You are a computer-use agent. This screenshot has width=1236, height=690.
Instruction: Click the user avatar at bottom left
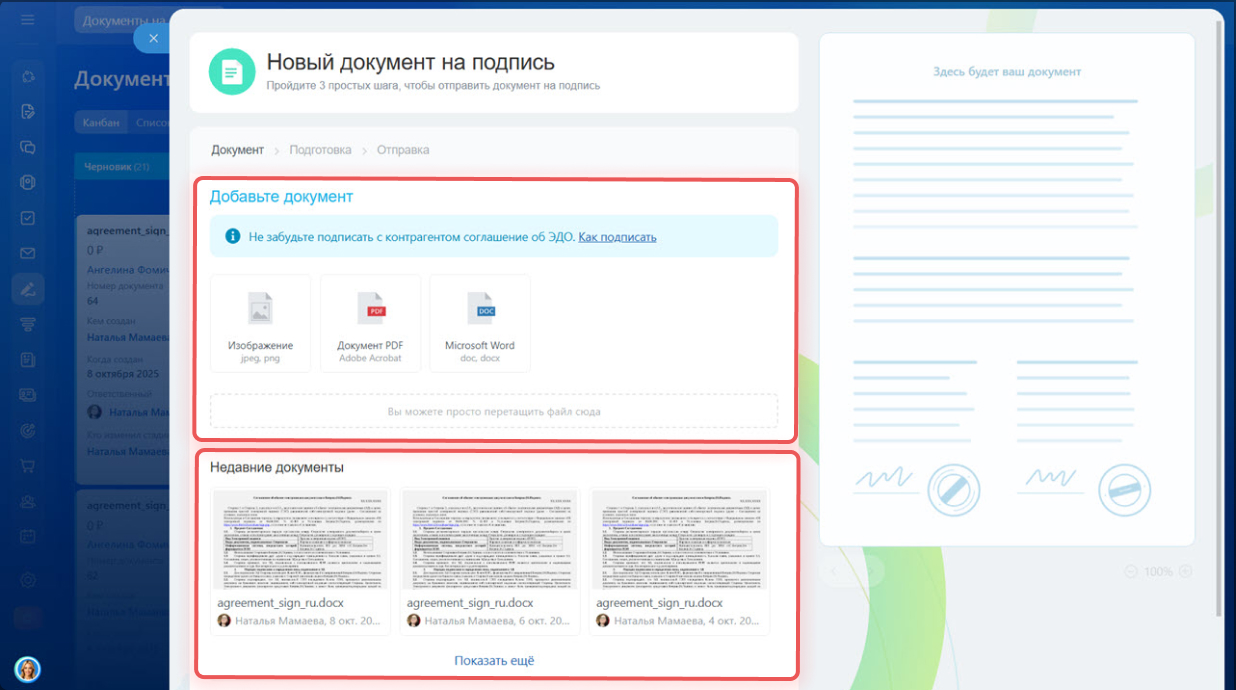tap(27, 669)
